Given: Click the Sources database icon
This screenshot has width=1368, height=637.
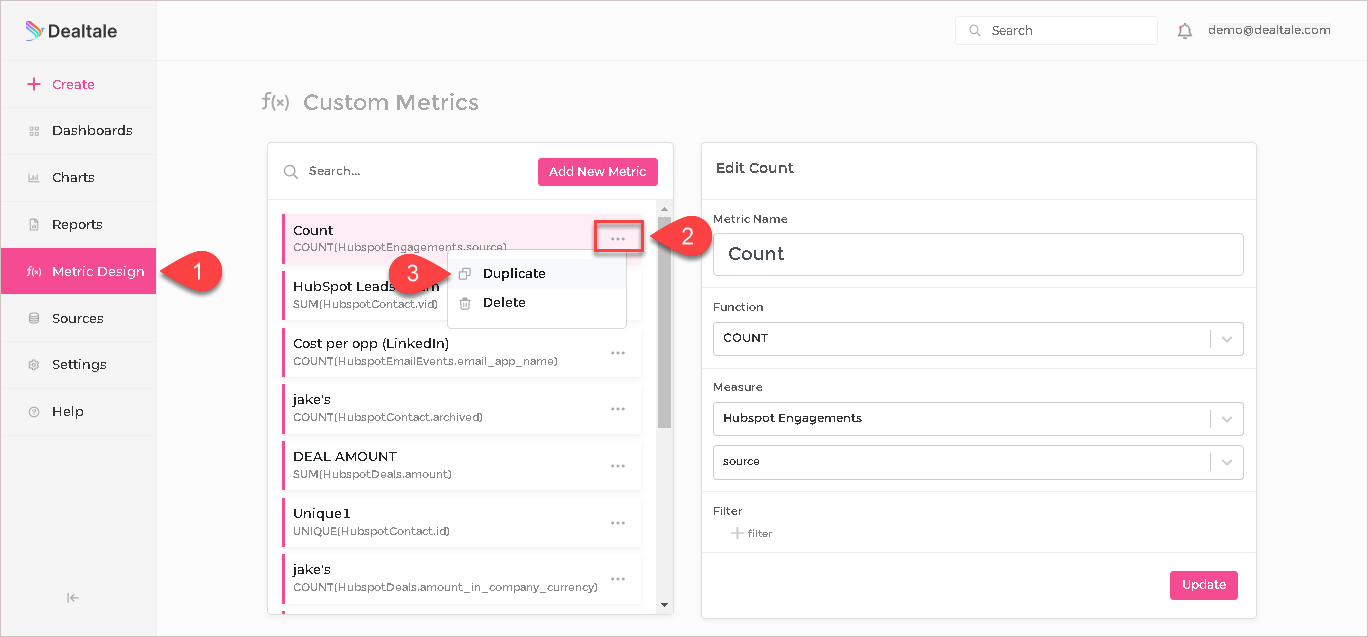Looking at the screenshot, I should [34, 318].
